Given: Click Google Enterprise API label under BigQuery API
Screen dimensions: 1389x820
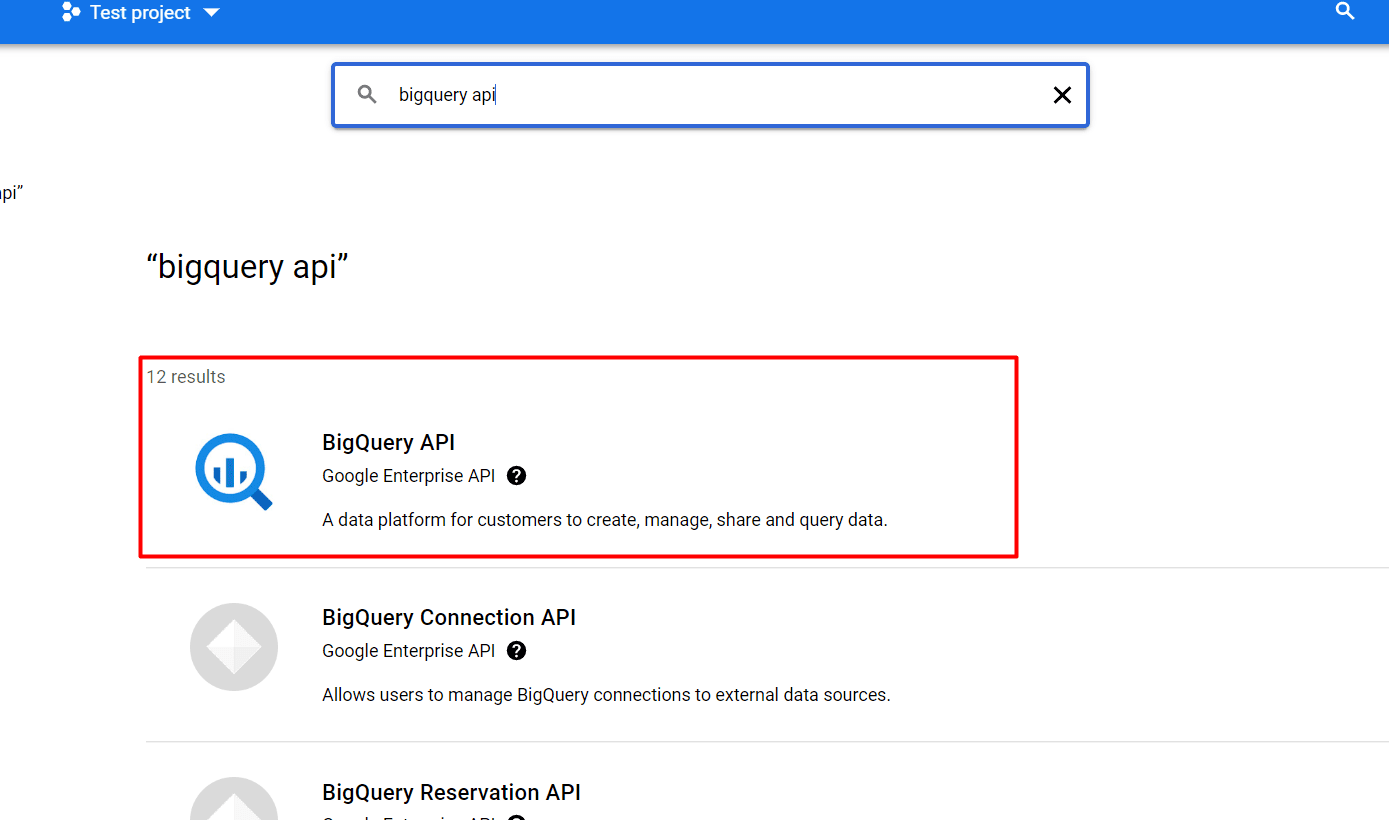Looking at the screenshot, I should (408, 476).
